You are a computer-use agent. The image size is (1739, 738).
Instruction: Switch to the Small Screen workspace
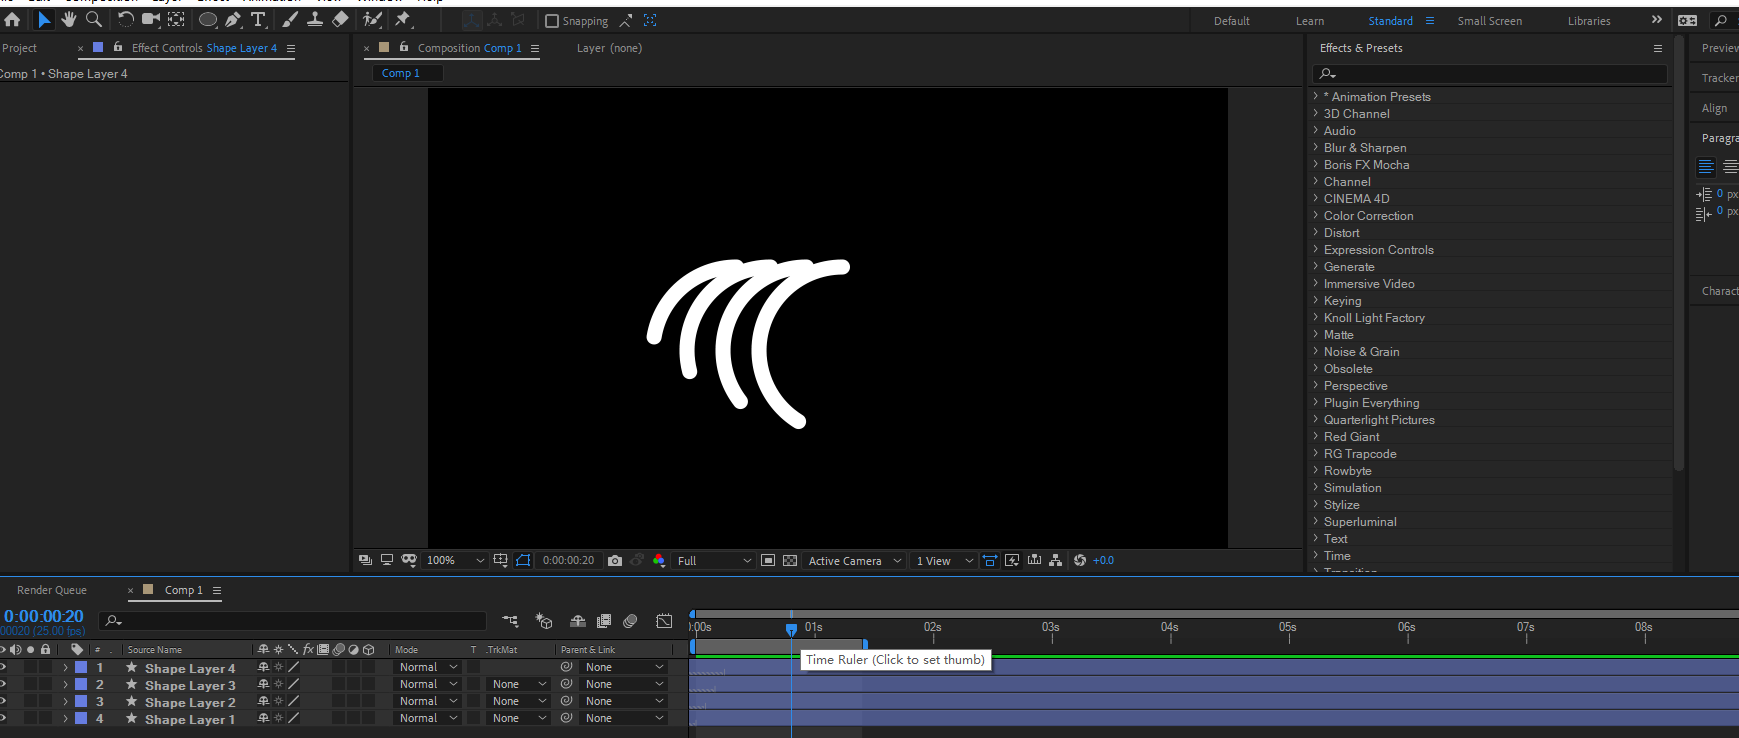(x=1489, y=21)
